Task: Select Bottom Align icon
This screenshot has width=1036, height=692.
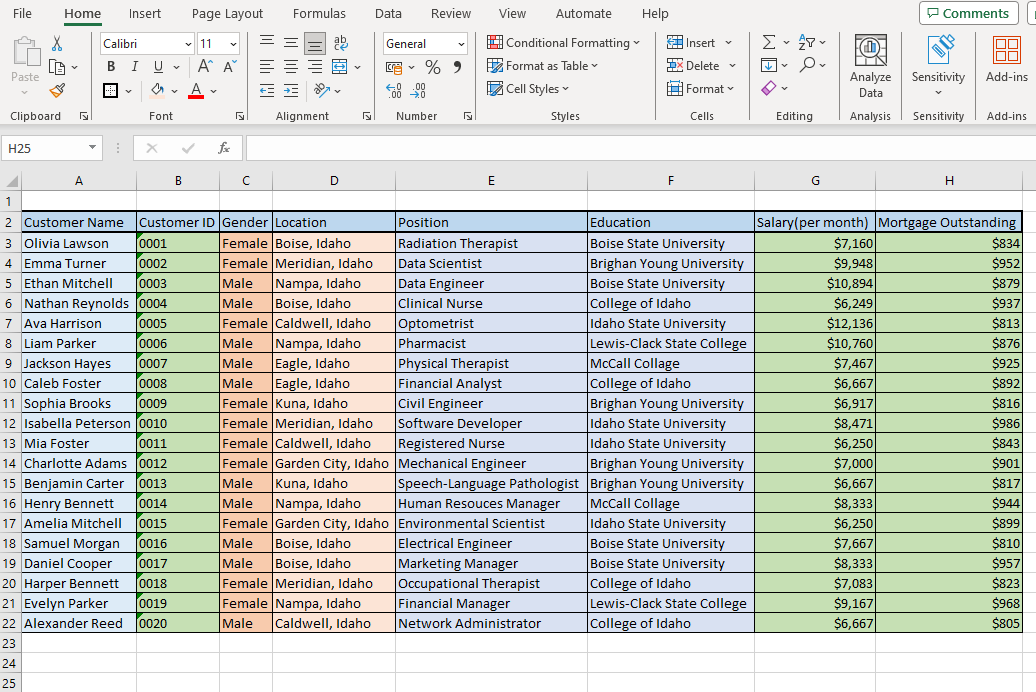Action: click(315, 44)
